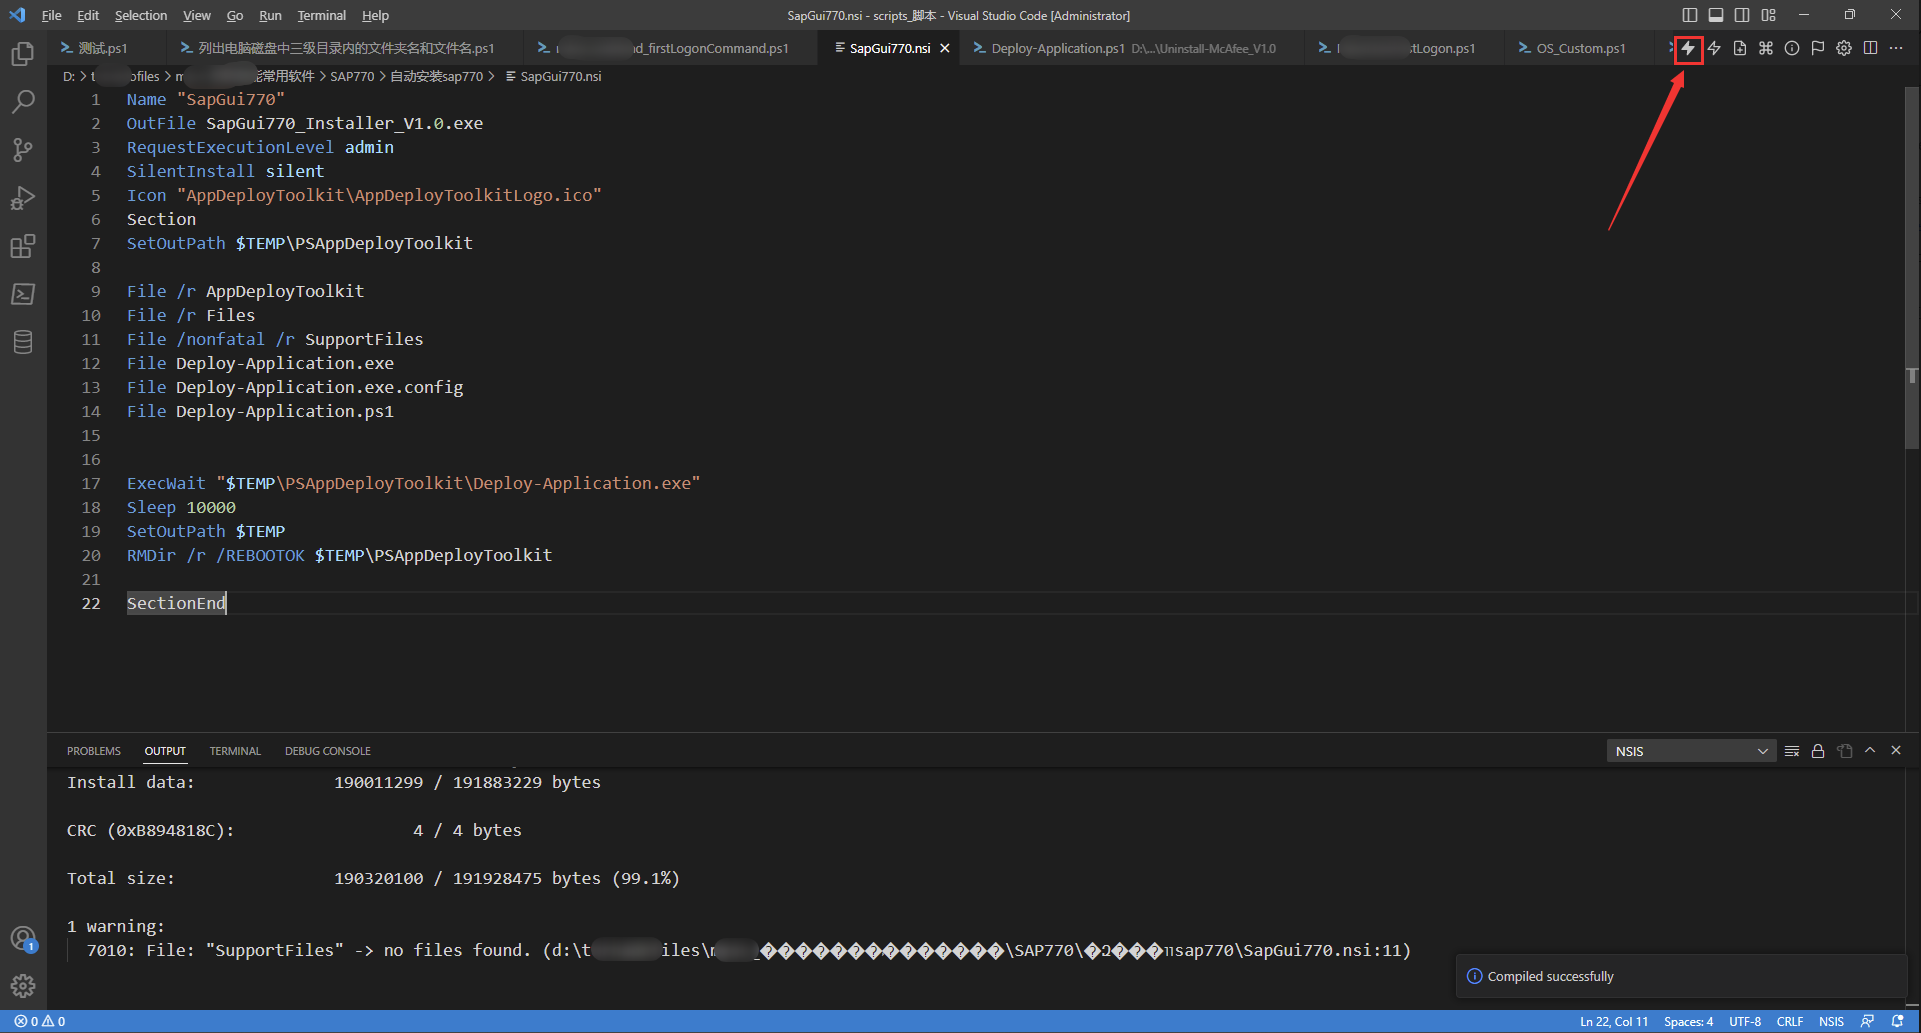The height and width of the screenshot is (1033, 1921).
Task: Split the editor to the right
Action: (1870, 48)
